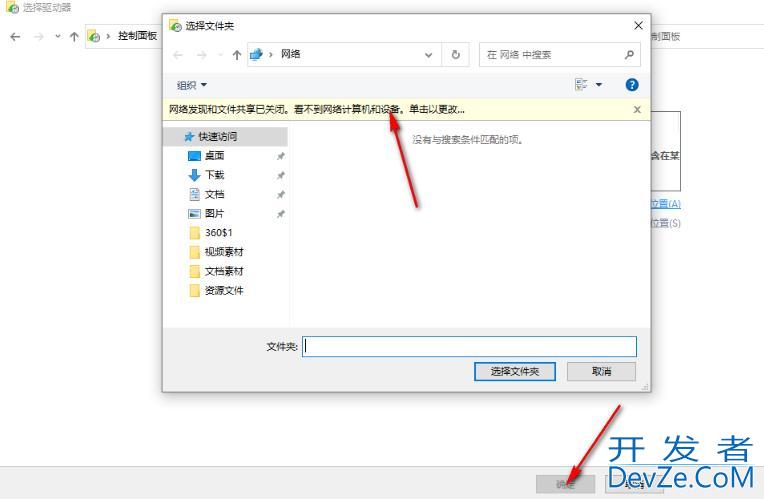The image size is (764, 499).
Task: Click pin icon beside 桌面
Action: point(281,156)
